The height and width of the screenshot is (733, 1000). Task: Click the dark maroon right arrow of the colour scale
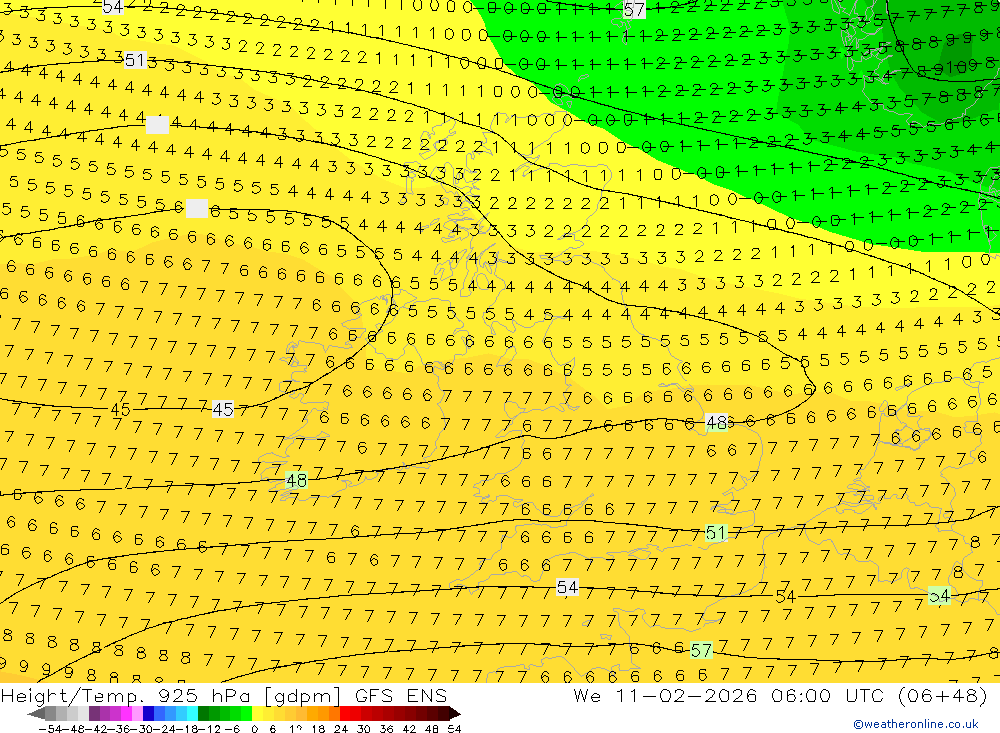(x=455, y=713)
